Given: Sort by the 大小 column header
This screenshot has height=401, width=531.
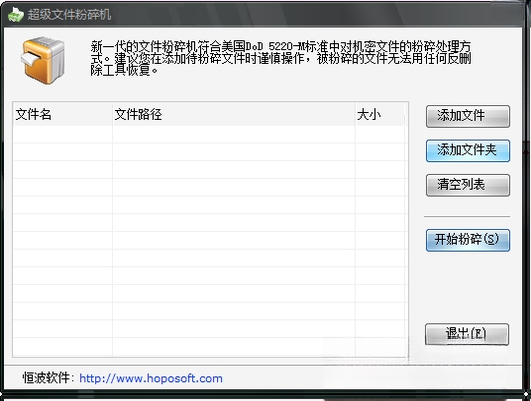Looking at the screenshot, I should coord(380,114).
